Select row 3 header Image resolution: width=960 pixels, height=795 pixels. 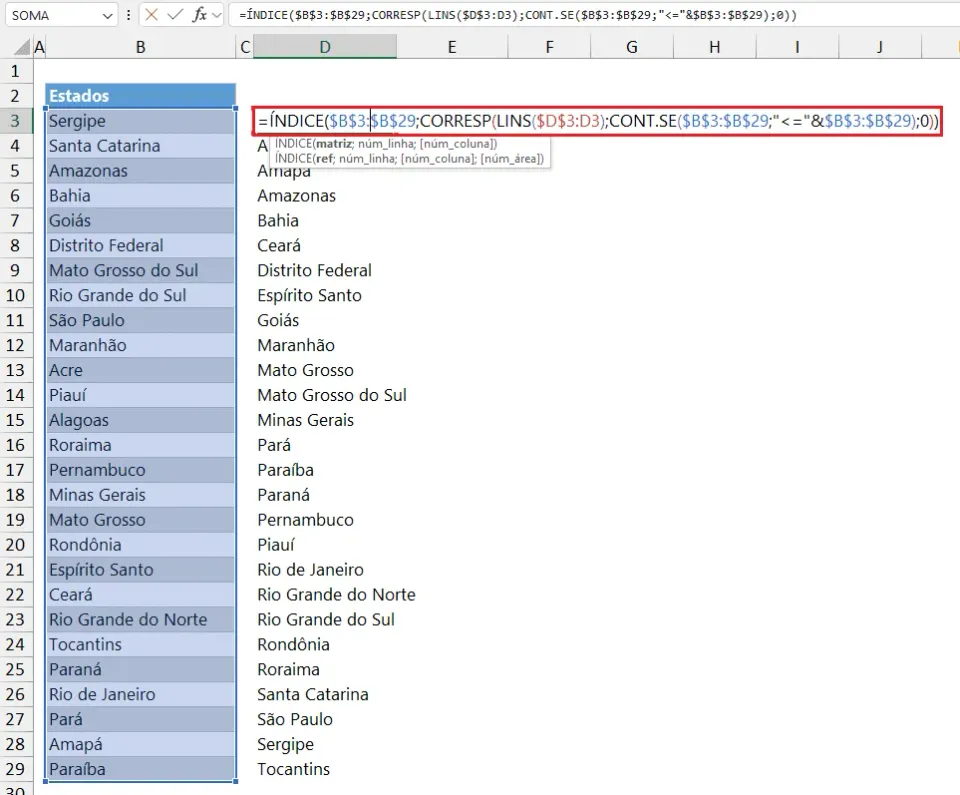pos(15,121)
